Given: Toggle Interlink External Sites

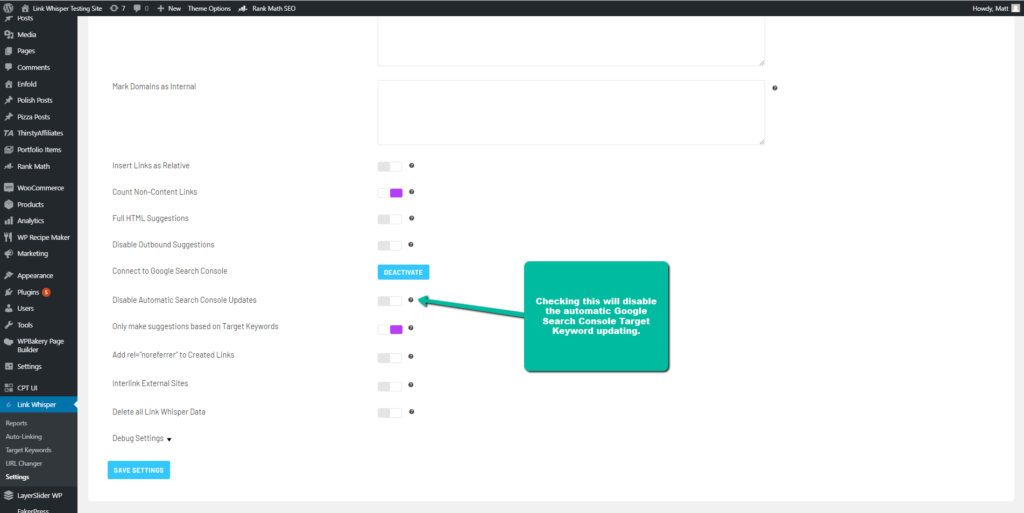Looking at the screenshot, I should pyautogui.click(x=390, y=386).
